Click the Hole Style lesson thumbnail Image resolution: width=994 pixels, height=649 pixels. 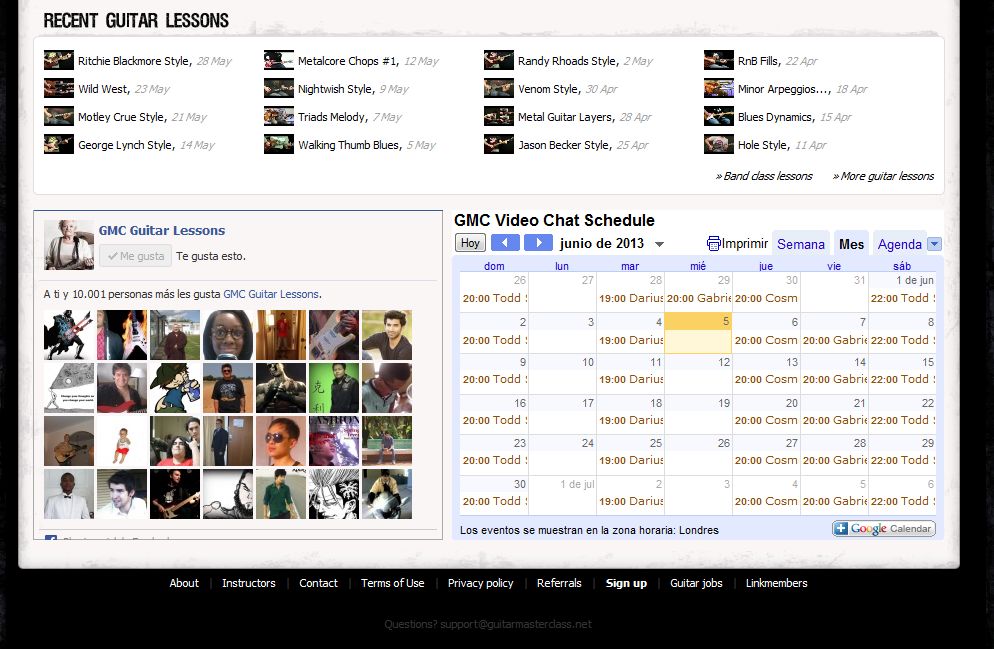(x=719, y=144)
